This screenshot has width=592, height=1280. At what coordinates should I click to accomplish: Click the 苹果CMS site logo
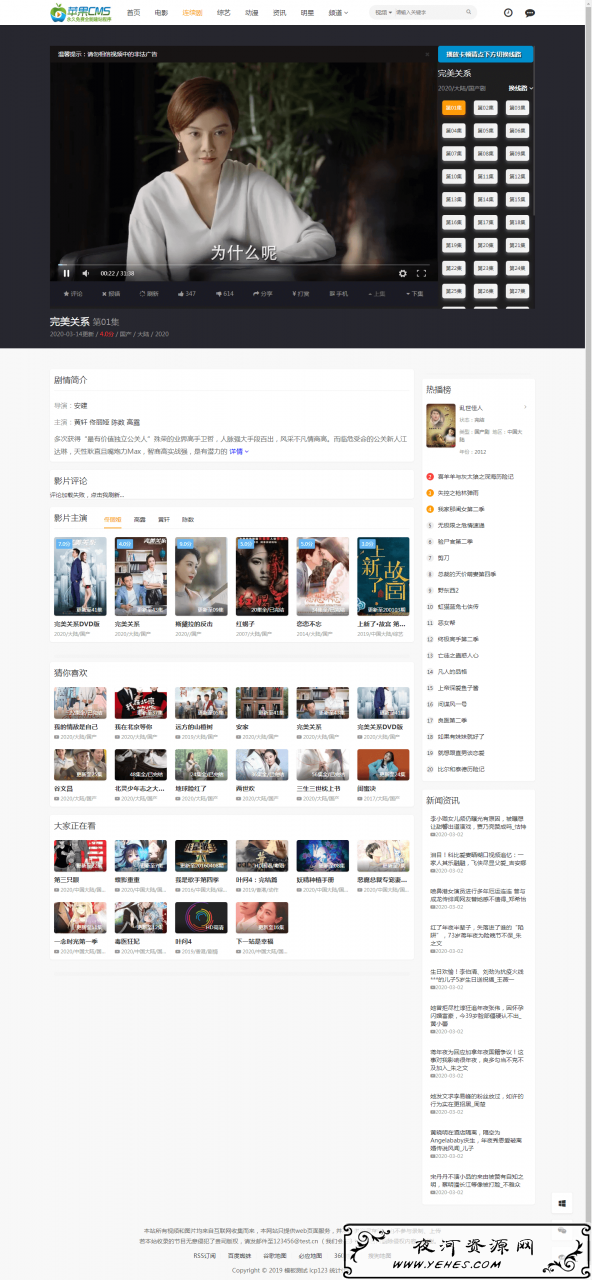coord(81,13)
